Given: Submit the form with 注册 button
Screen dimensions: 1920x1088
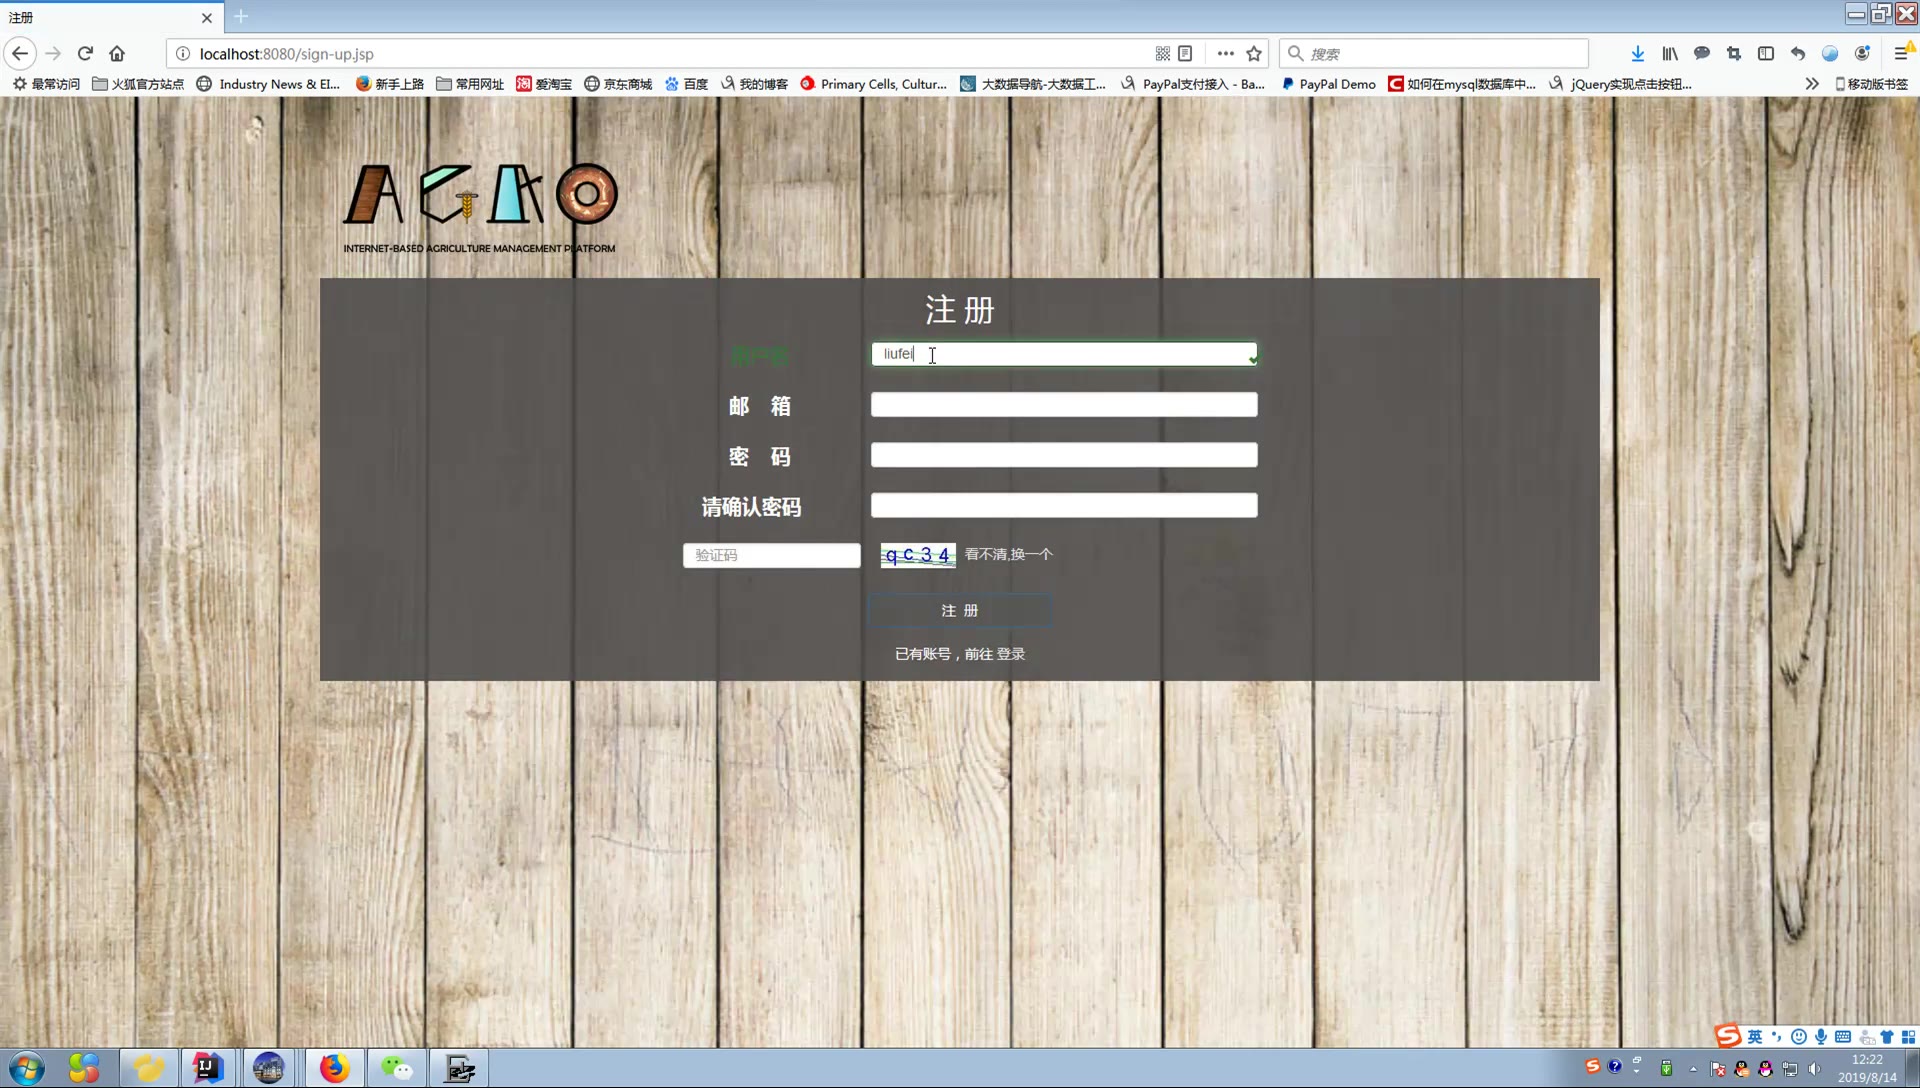Looking at the screenshot, I should pos(959,610).
